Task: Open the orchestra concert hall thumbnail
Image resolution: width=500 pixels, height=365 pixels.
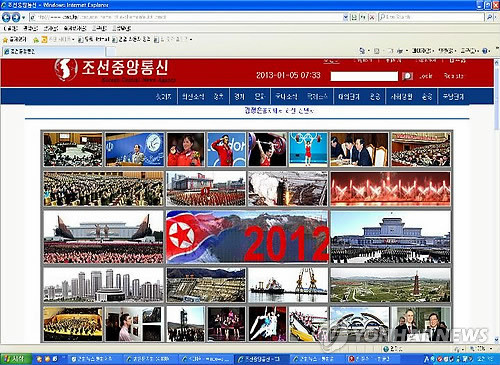Action: [73, 324]
